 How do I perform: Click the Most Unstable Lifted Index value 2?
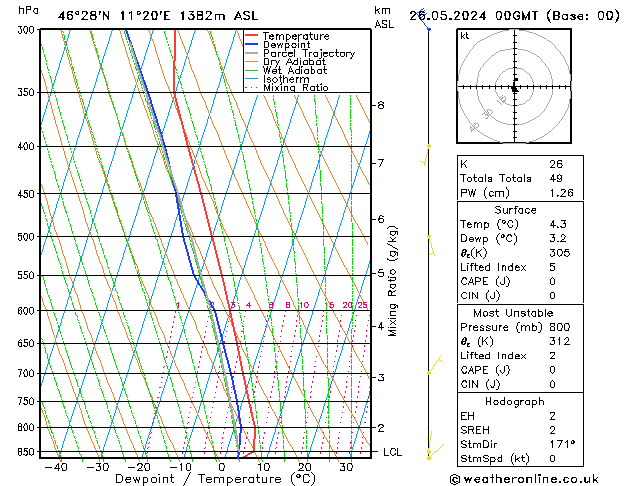552,356
